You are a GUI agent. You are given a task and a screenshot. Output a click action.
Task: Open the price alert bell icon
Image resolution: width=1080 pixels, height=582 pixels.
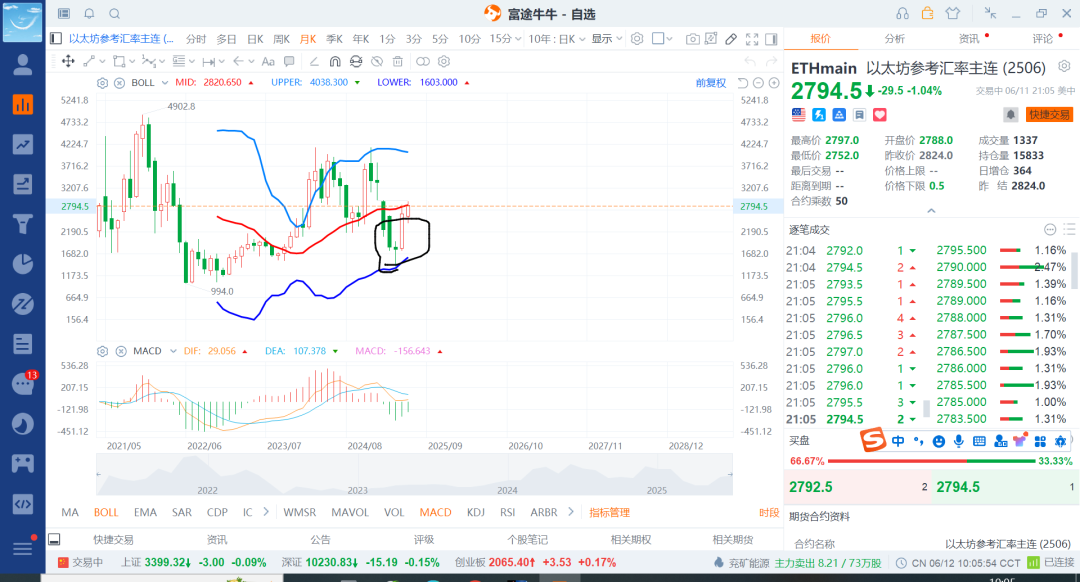[x=1010, y=115]
